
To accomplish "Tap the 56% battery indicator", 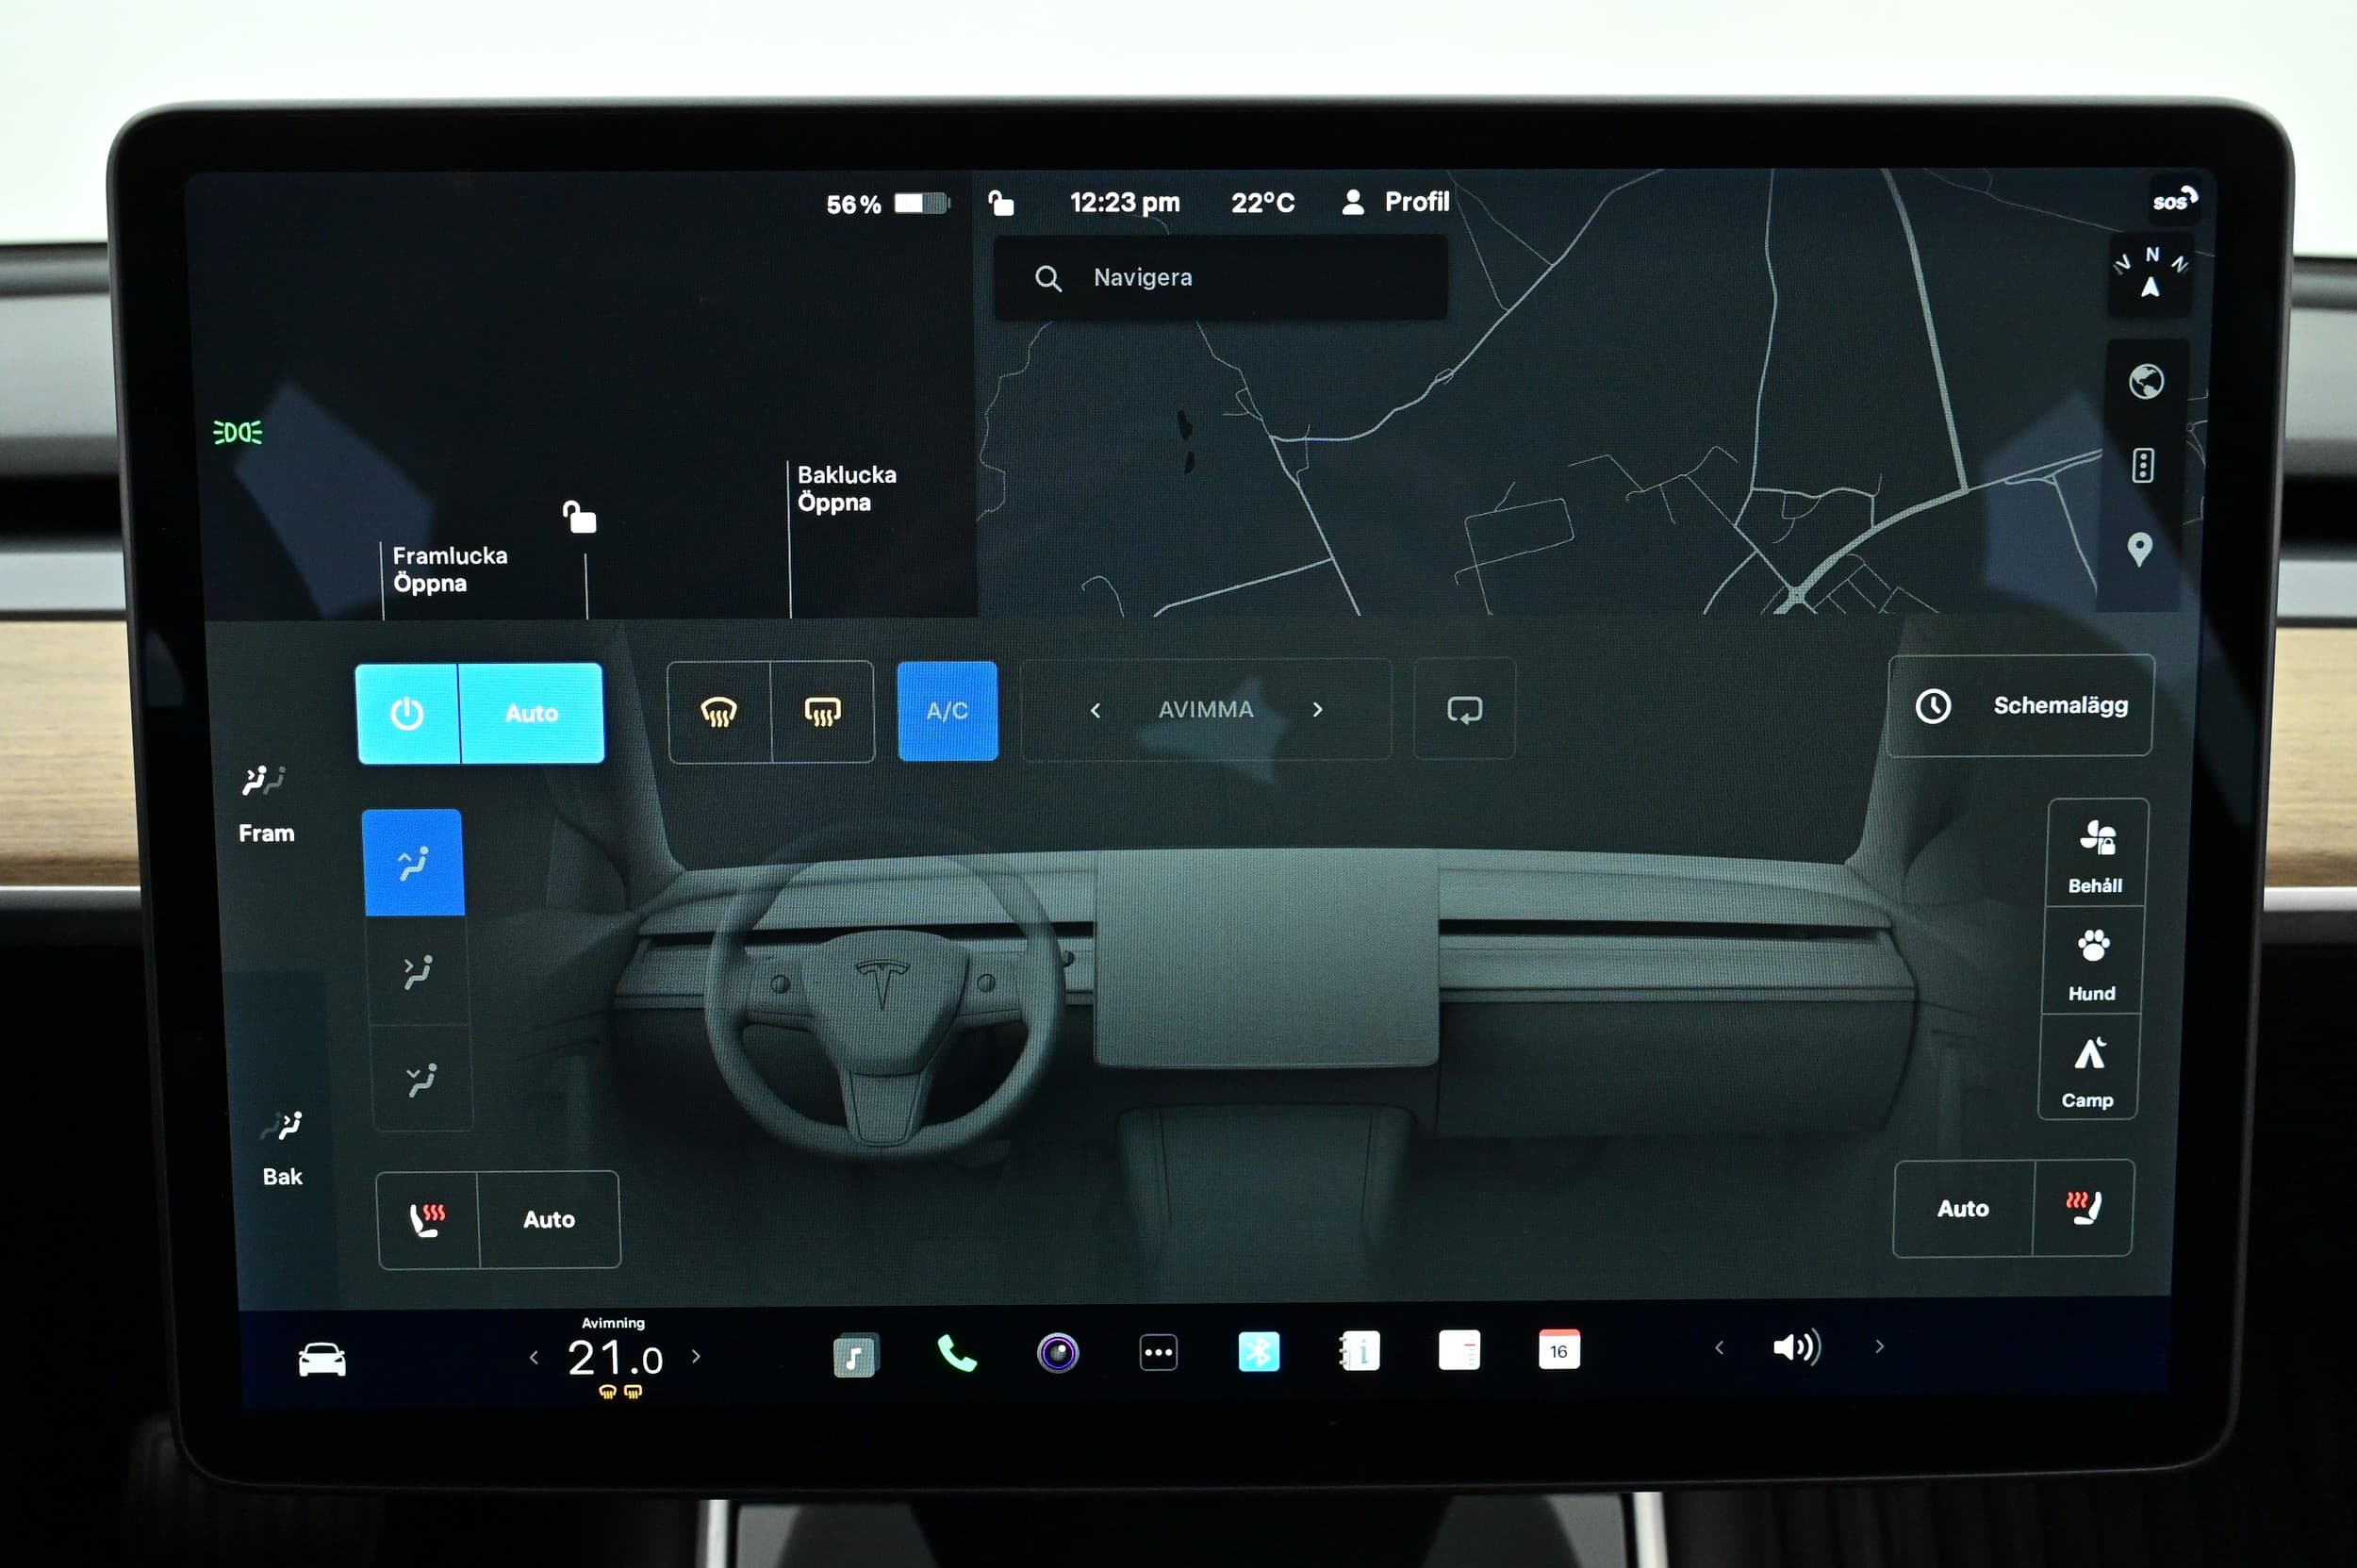I will [x=886, y=204].
